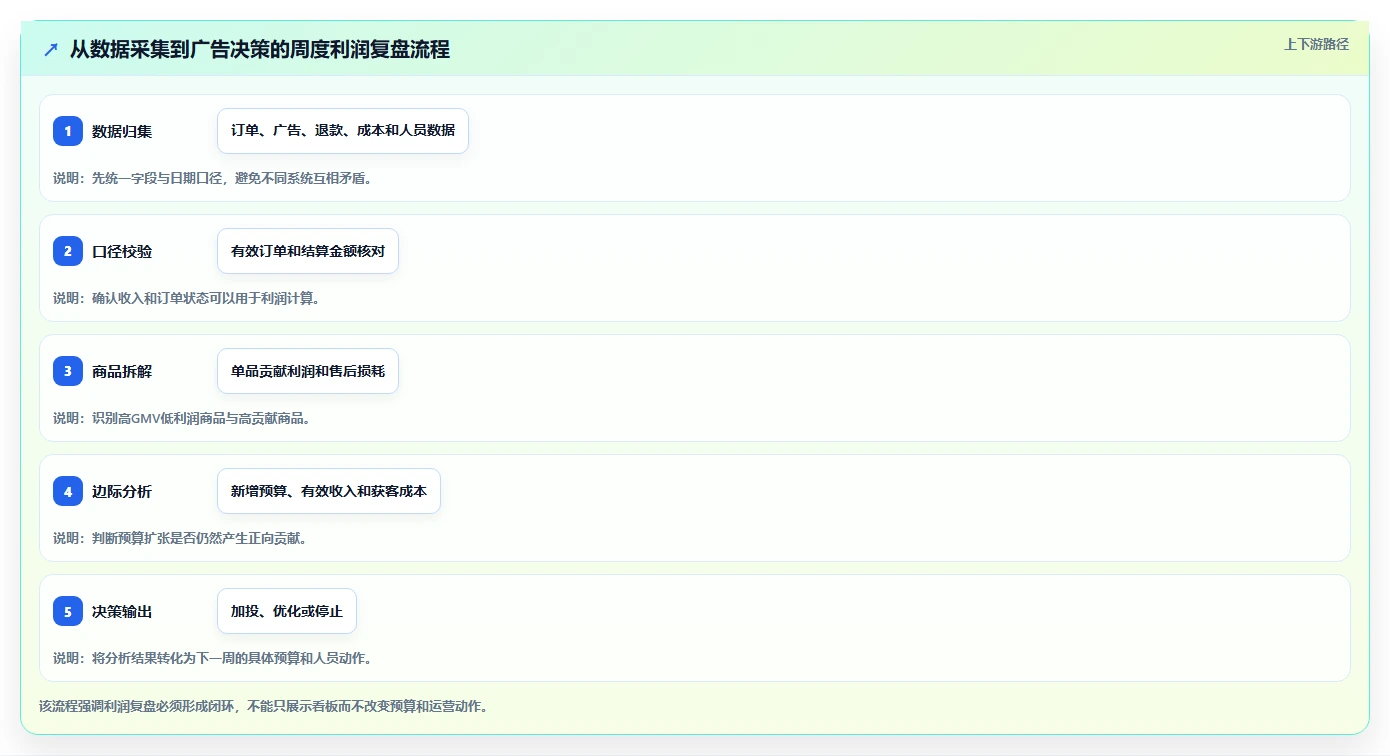
Task: Click the 商品拆解 step title
Action: (x=122, y=371)
